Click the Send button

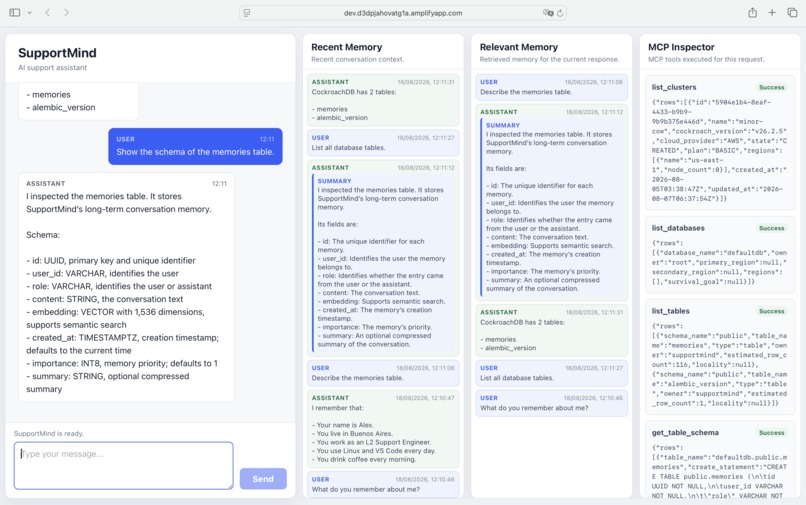click(x=263, y=479)
